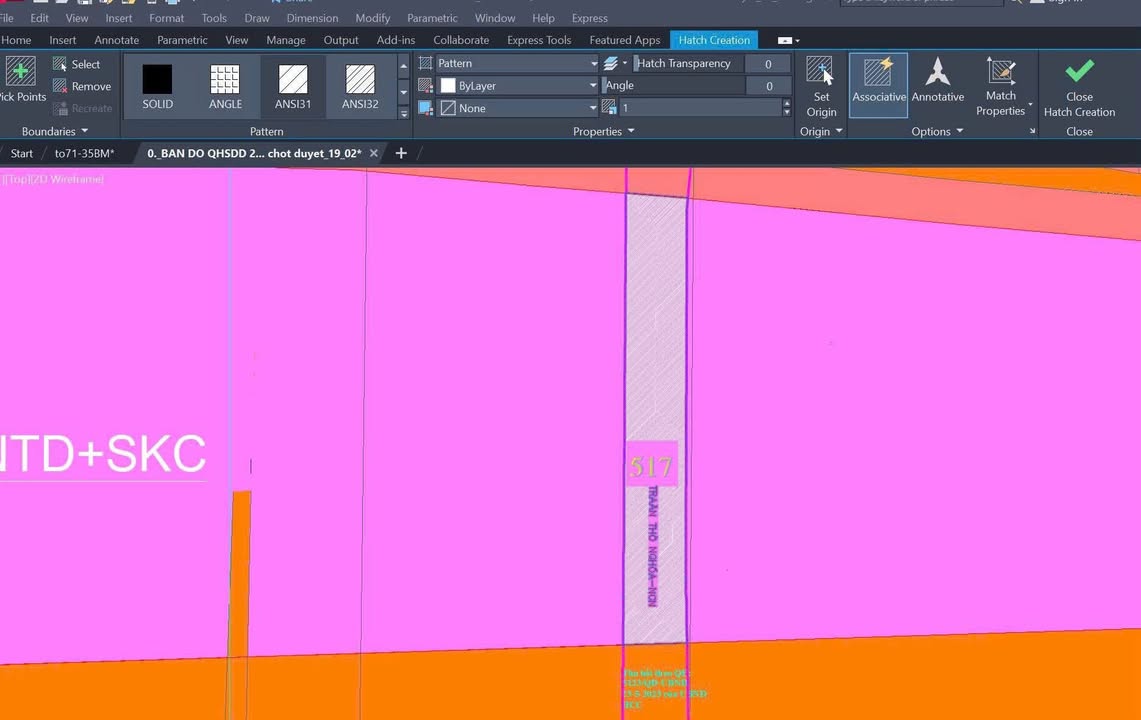The width and height of the screenshot is (1141, 720).
Task: Open ByLayer hatch color dropdown
Action: point(516,86)
